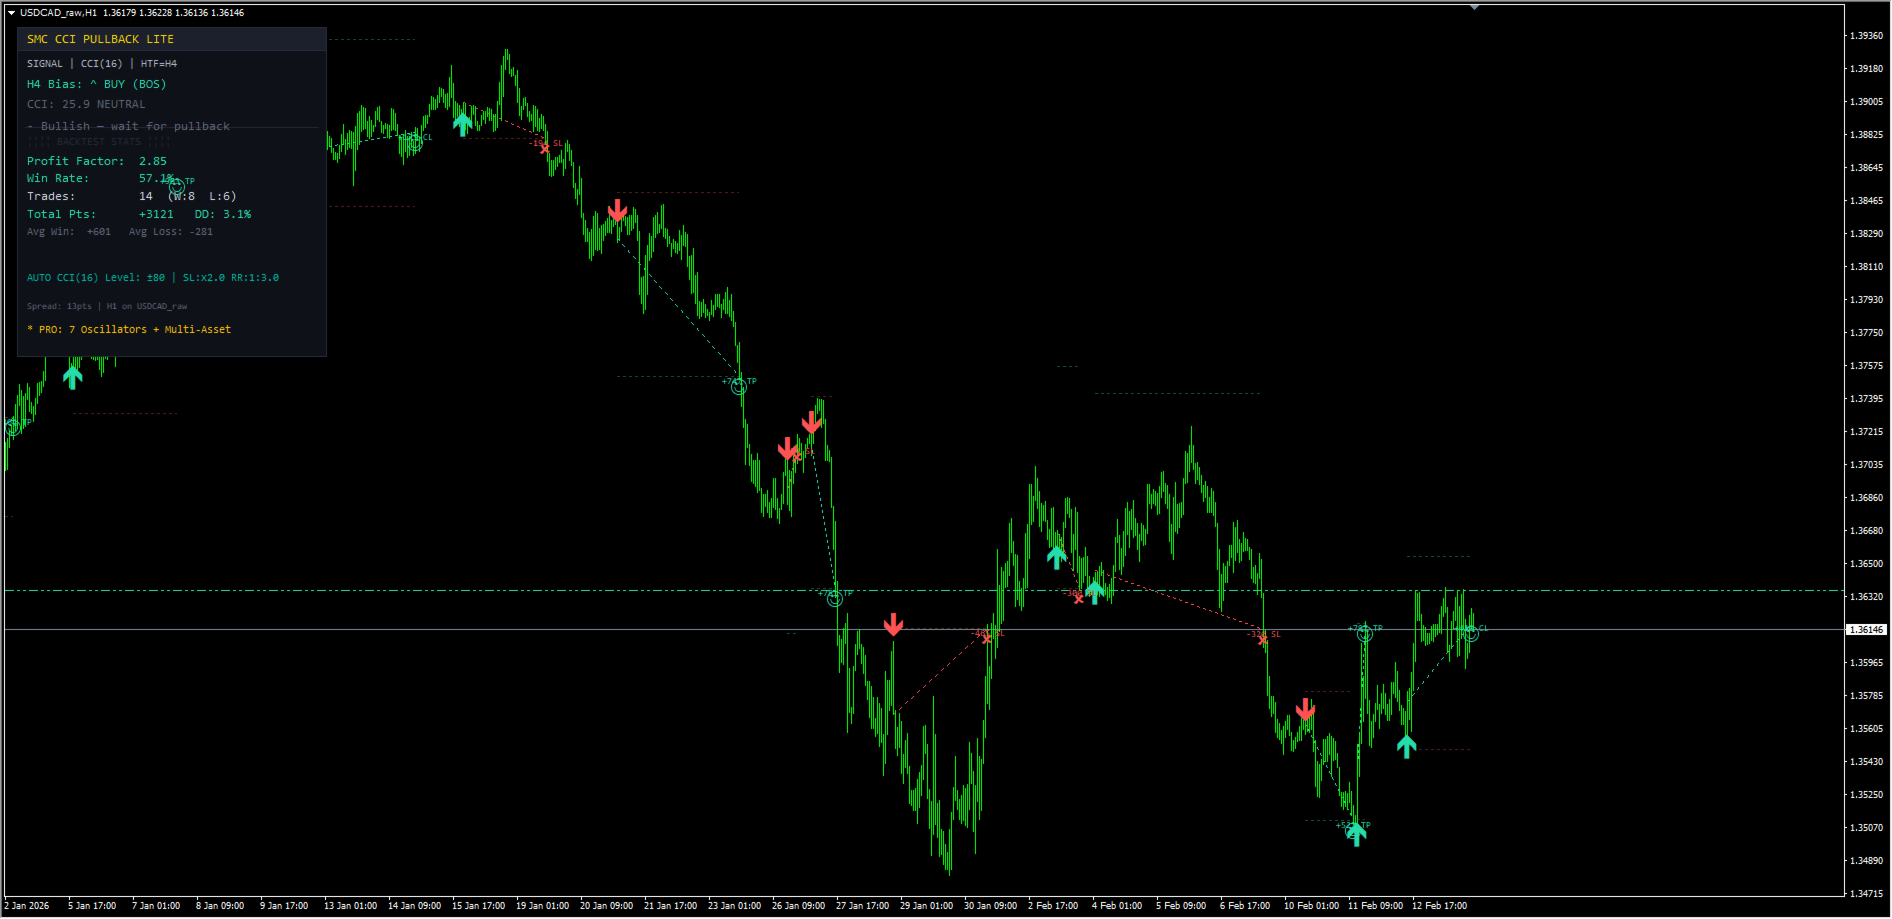Select the green buy arrow near 7 Jan
The image size is (1892, 919).
(73, 377)
